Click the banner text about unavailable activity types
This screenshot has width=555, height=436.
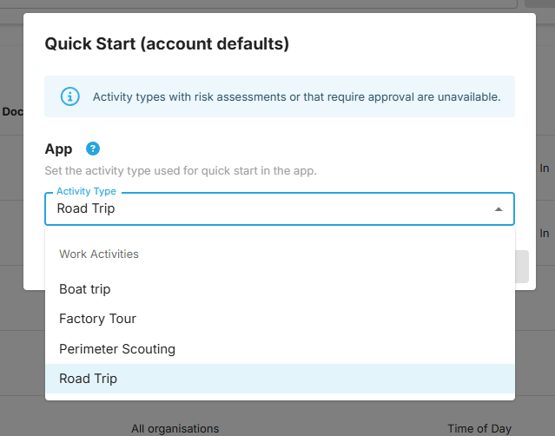(x=297, y=97)
